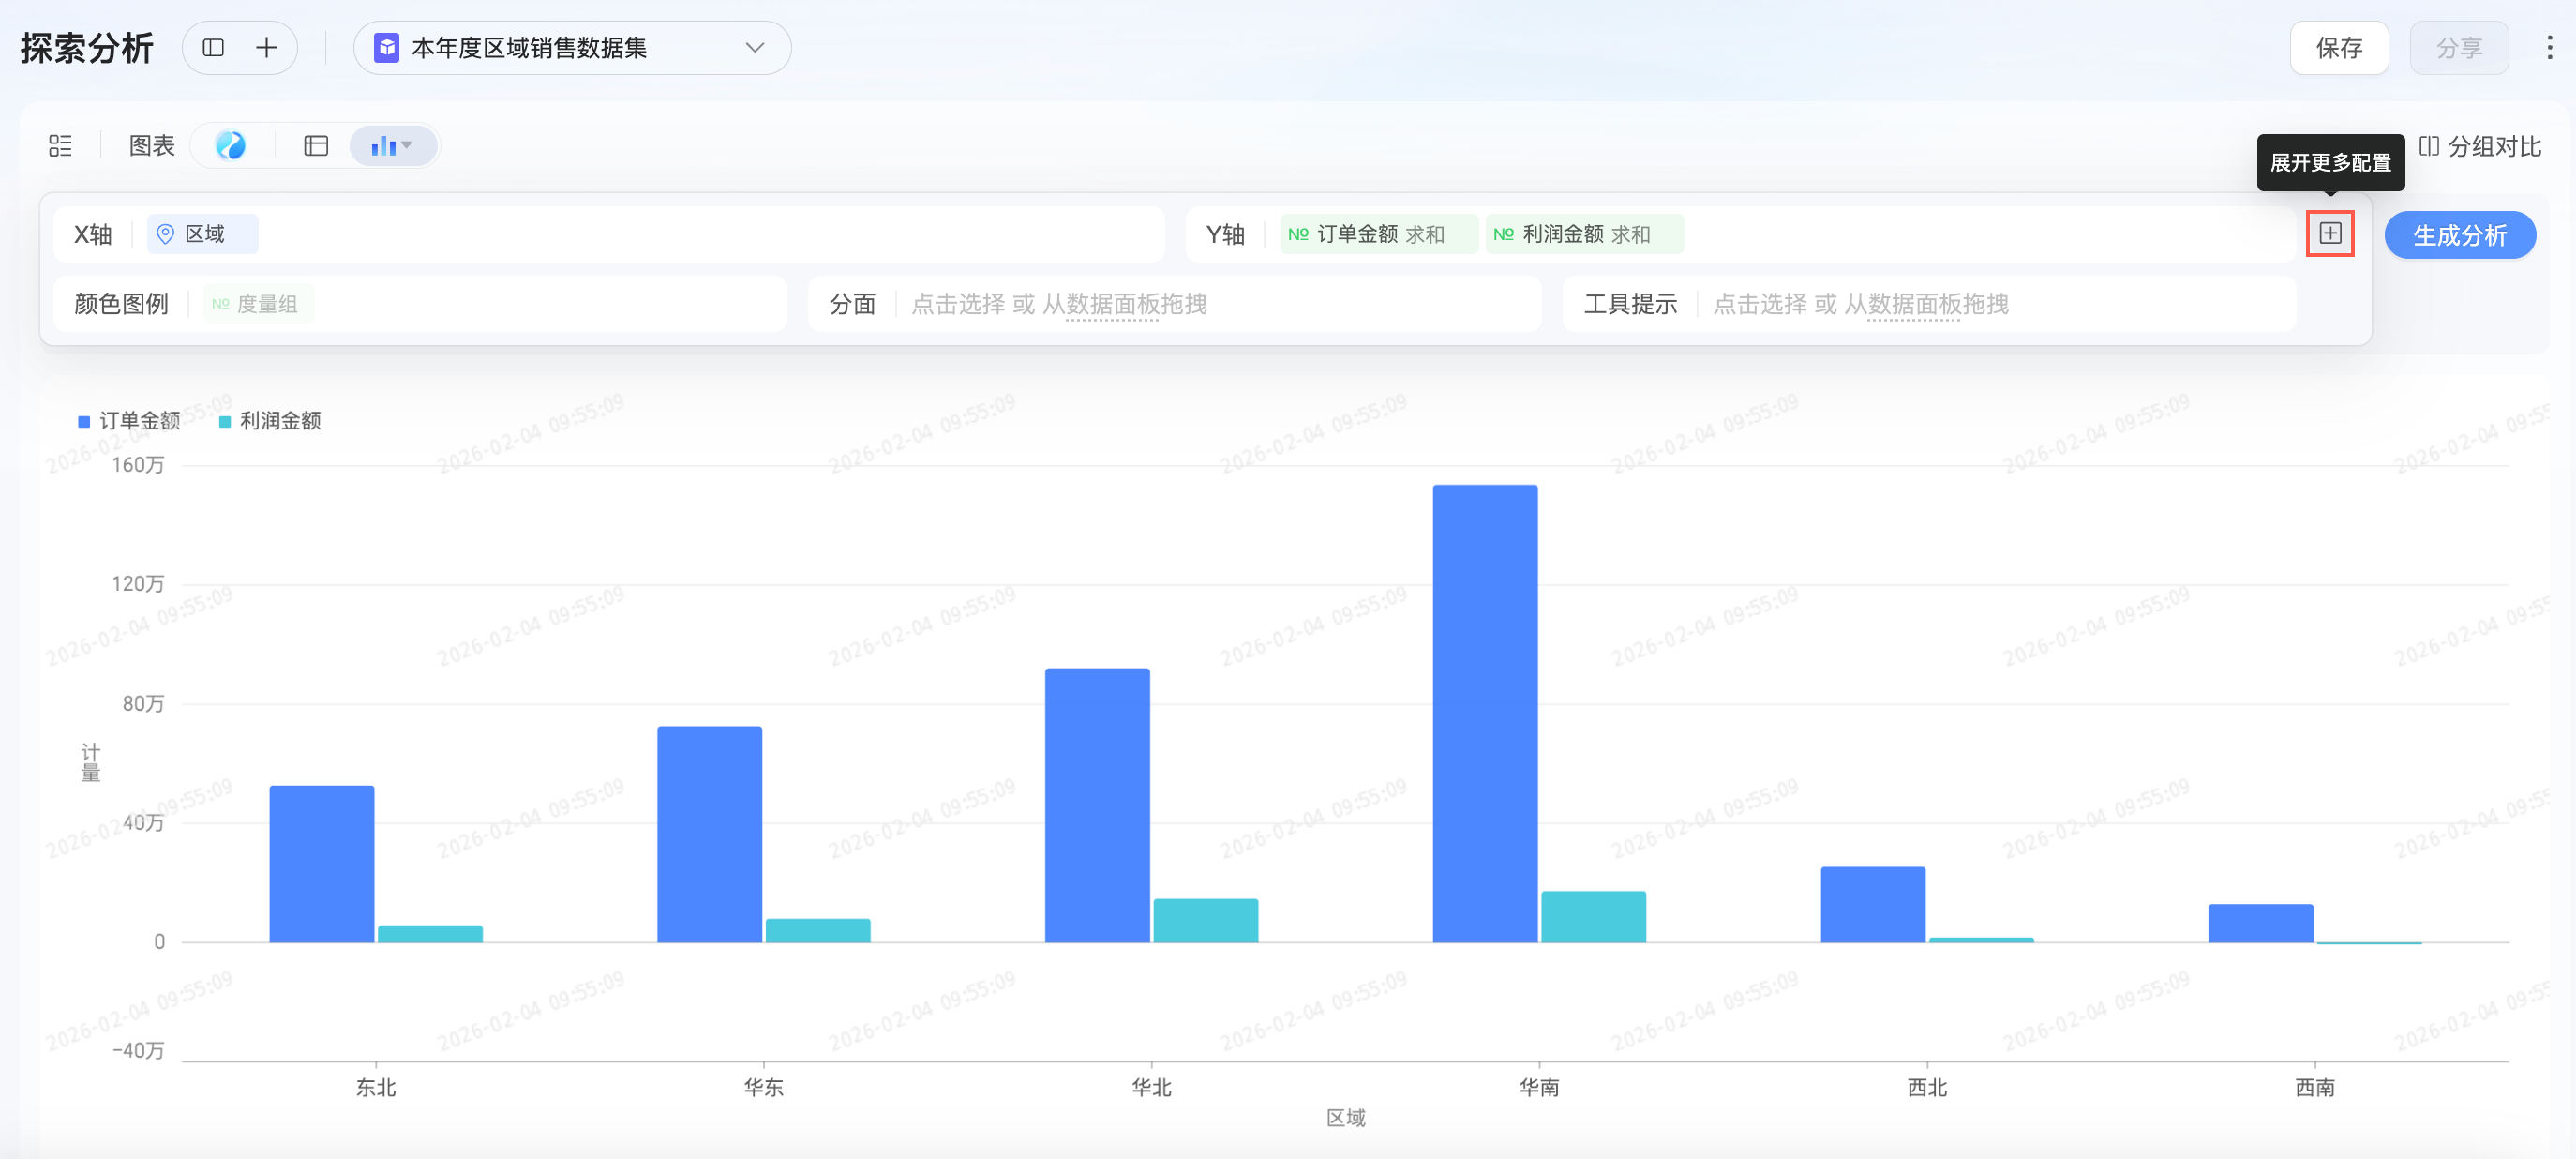Switch to table view icon

[x=316, y=146]
